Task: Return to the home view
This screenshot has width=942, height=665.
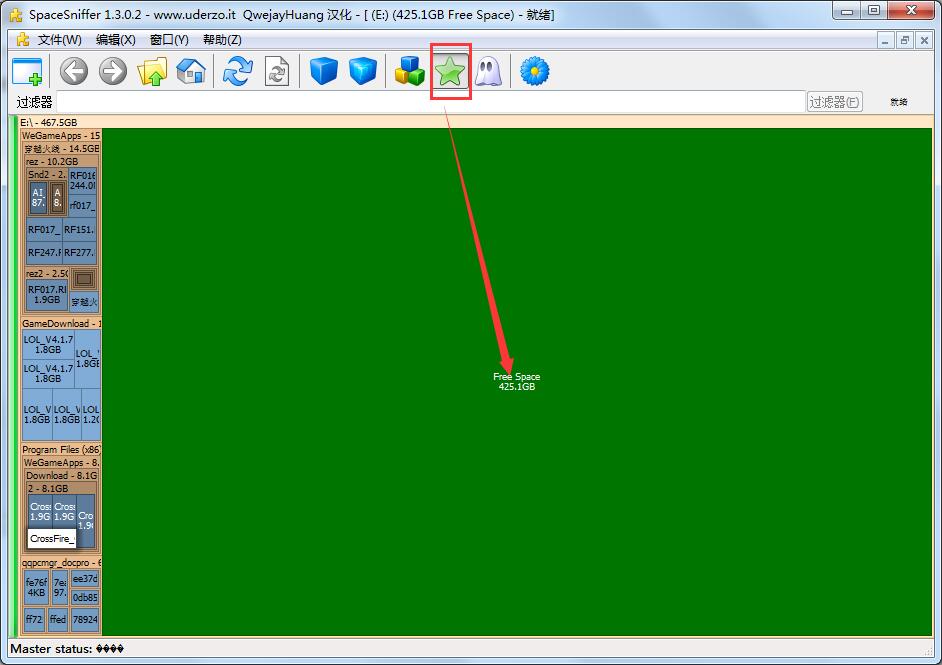Action: pos(191,71)
